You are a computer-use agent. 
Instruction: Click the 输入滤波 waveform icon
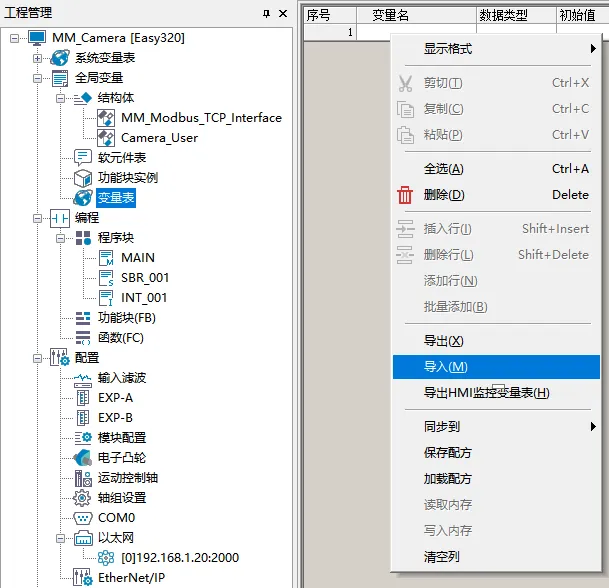pyautogui.click(x=83, y=380)
